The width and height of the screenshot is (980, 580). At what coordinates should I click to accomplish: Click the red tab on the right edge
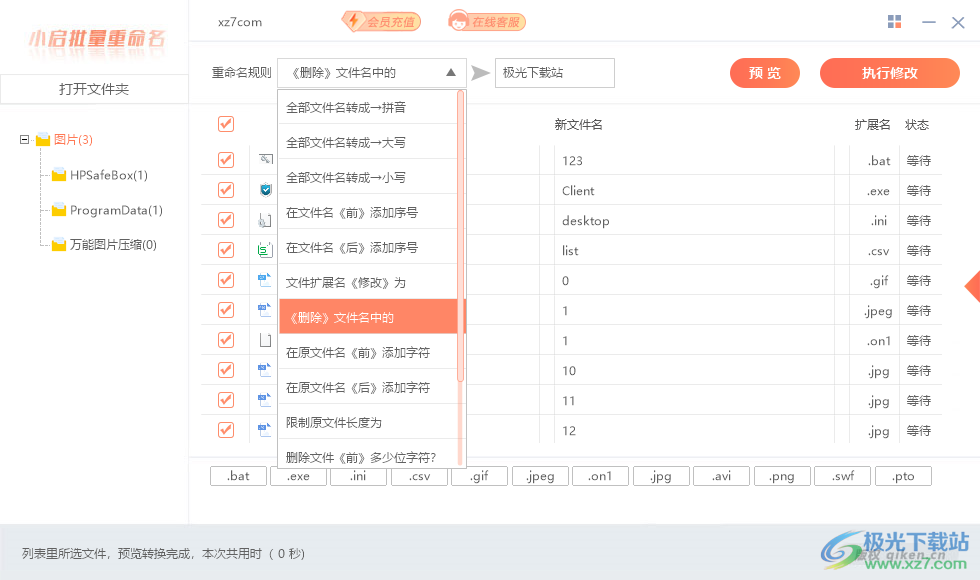(973, 287)
